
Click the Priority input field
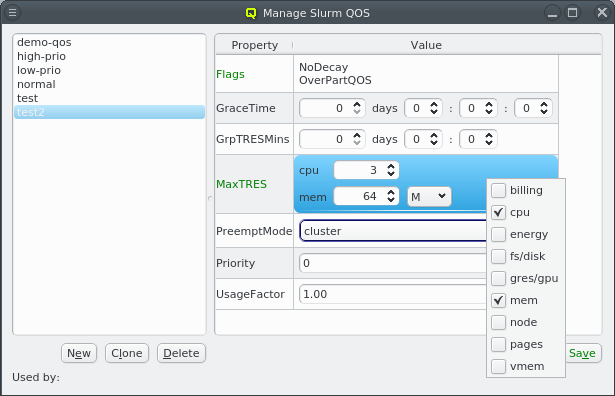(393, 263)
